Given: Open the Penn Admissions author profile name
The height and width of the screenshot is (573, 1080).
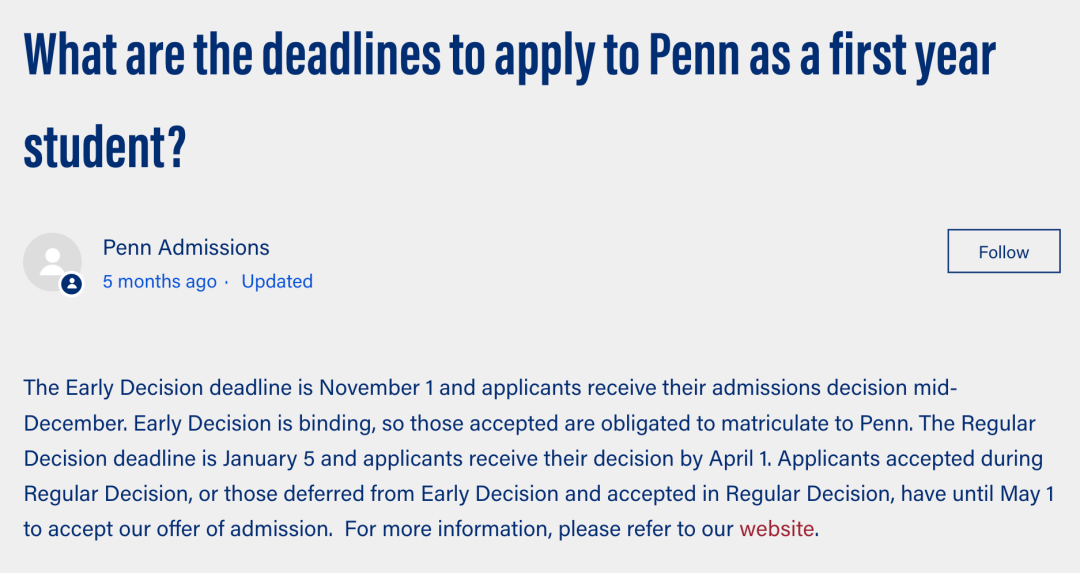Looking at the screenshot, I should pyautogui.click(x=186, y=247).
